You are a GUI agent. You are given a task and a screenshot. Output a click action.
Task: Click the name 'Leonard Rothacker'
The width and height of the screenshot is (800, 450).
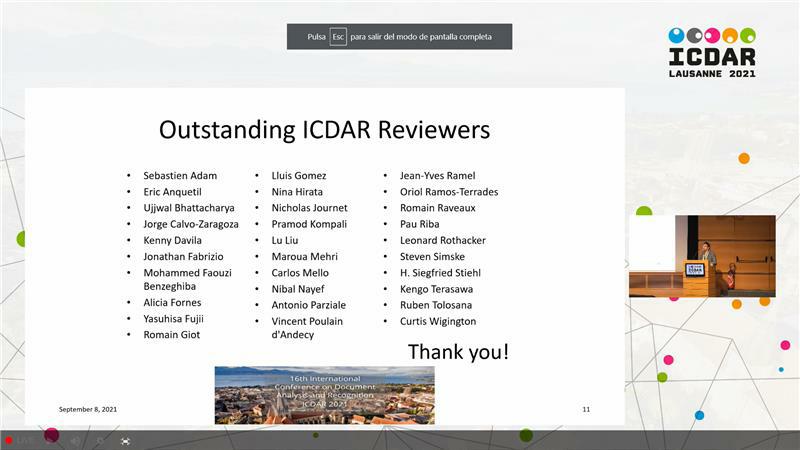443,240
